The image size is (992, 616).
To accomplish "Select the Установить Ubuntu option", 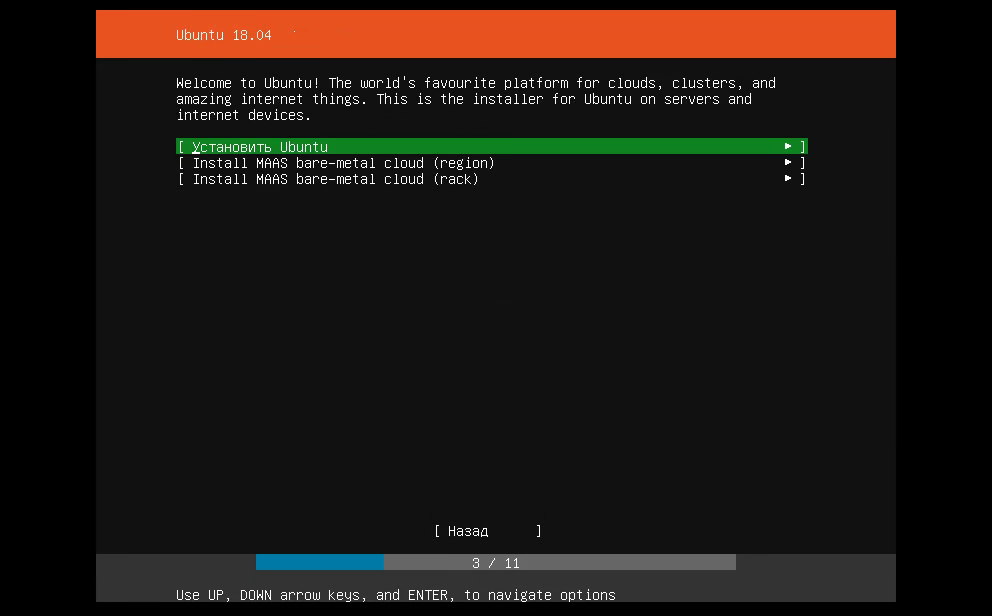I will [x=260, y=147].
